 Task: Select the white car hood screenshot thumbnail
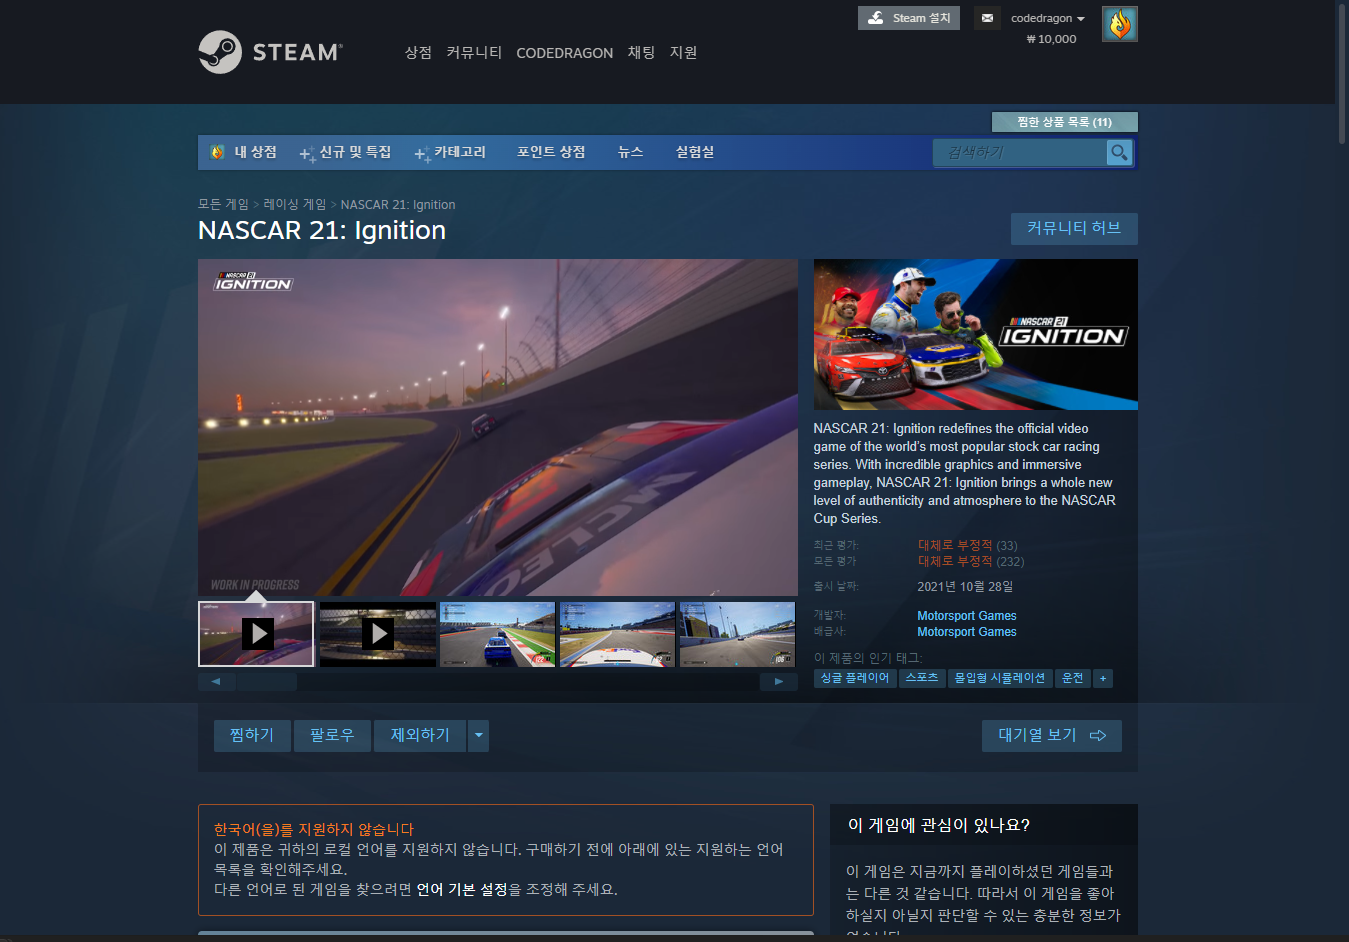[617, 634]
